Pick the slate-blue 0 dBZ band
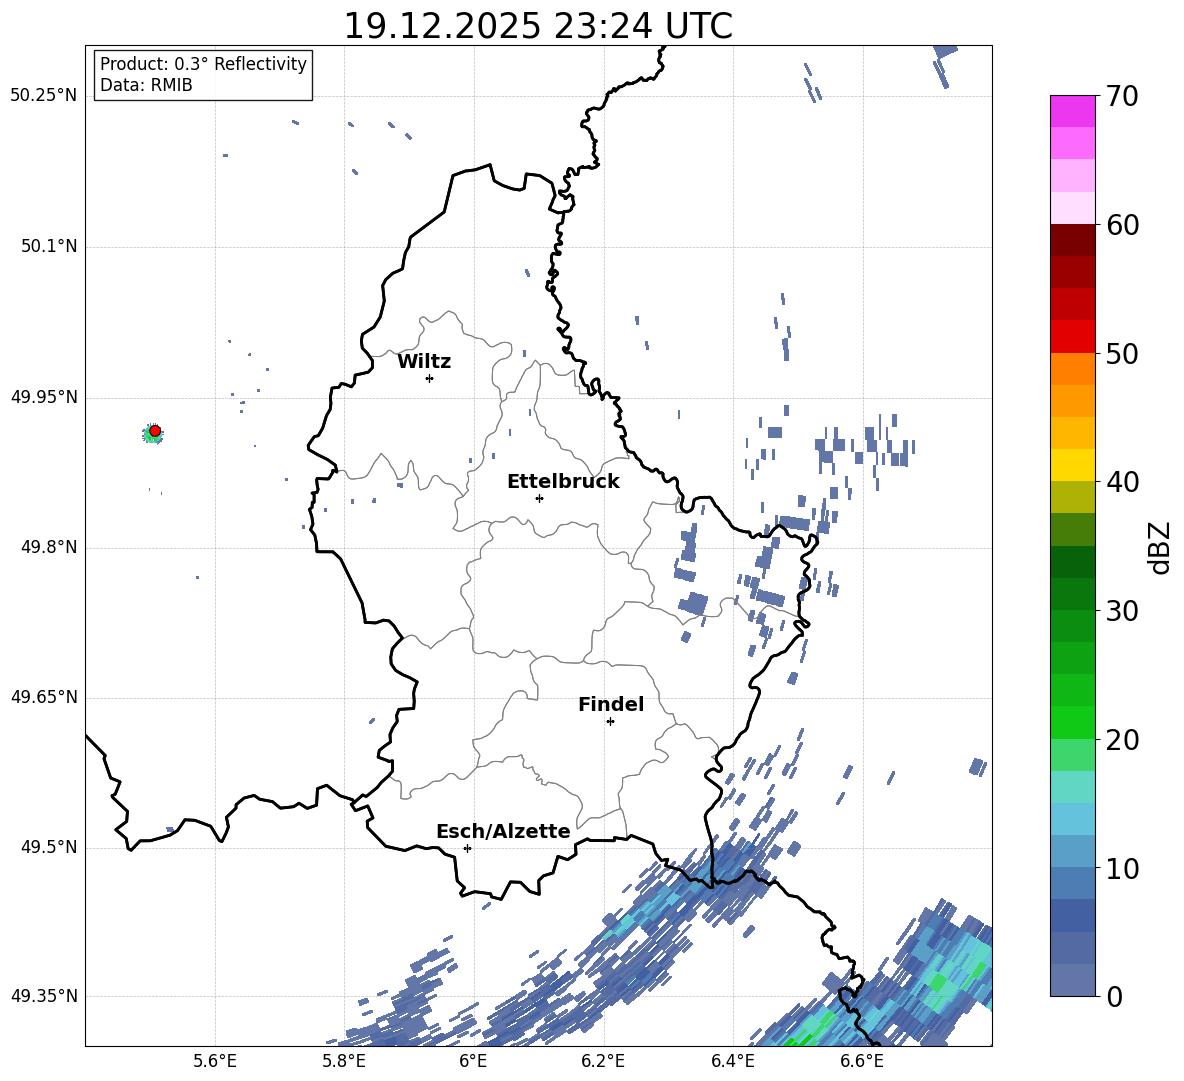 point(1073,980)
